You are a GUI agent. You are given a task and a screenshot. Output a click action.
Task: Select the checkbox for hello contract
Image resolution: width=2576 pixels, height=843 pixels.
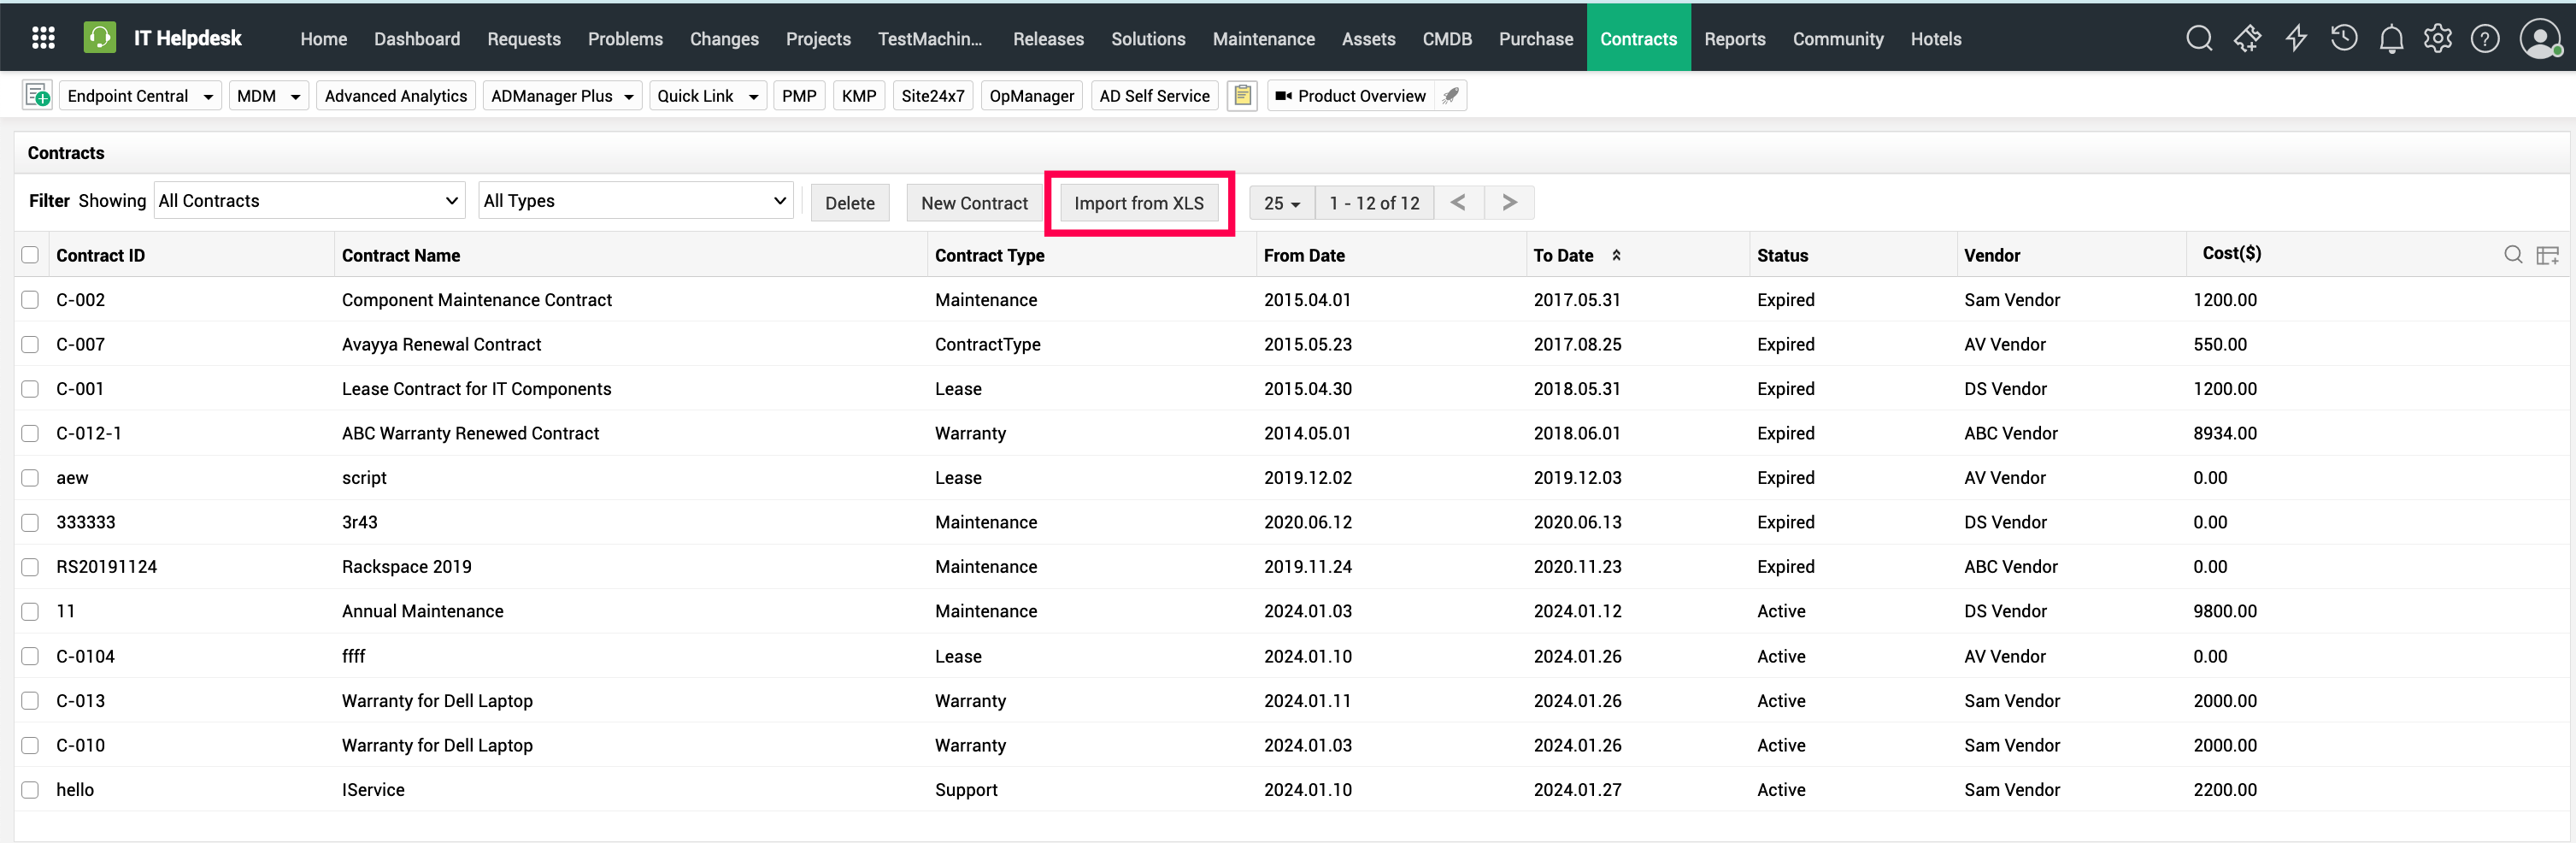click(30, 789)
